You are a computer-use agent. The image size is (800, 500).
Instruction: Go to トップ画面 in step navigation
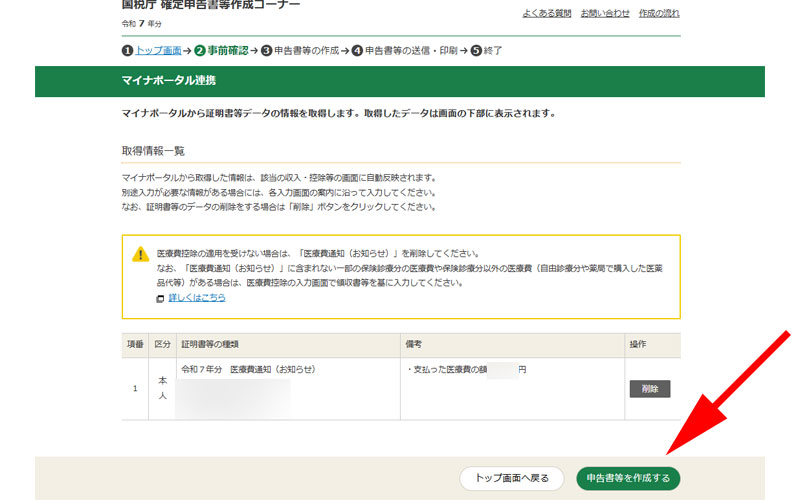pos(158,51)
